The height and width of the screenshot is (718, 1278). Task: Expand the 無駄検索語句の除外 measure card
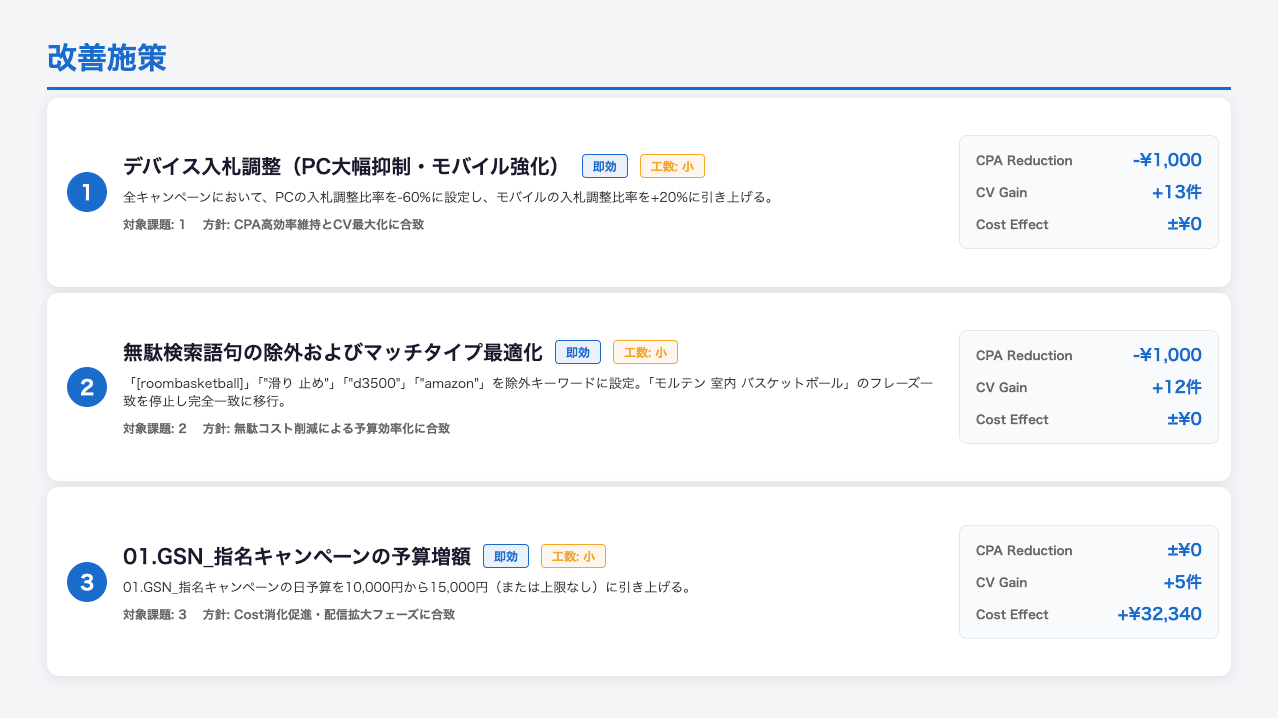638,387
